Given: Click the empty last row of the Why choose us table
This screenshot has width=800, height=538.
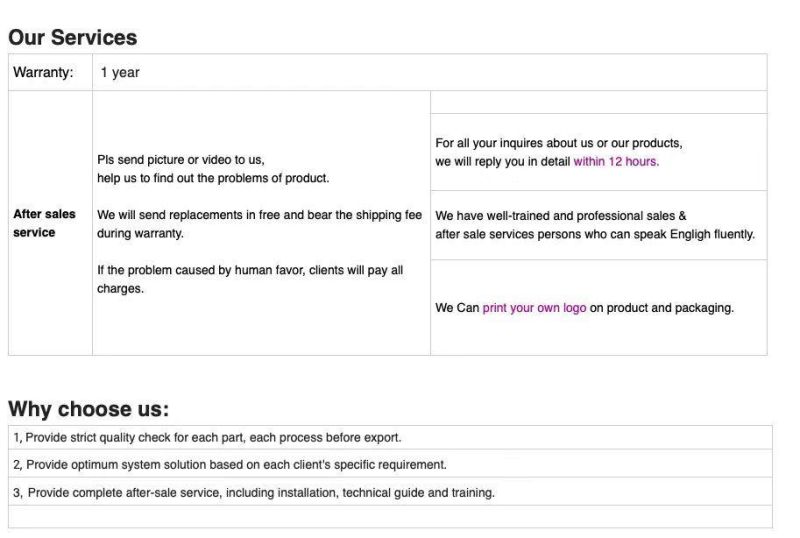Looking at the screenshot, I should click(390, 517).
